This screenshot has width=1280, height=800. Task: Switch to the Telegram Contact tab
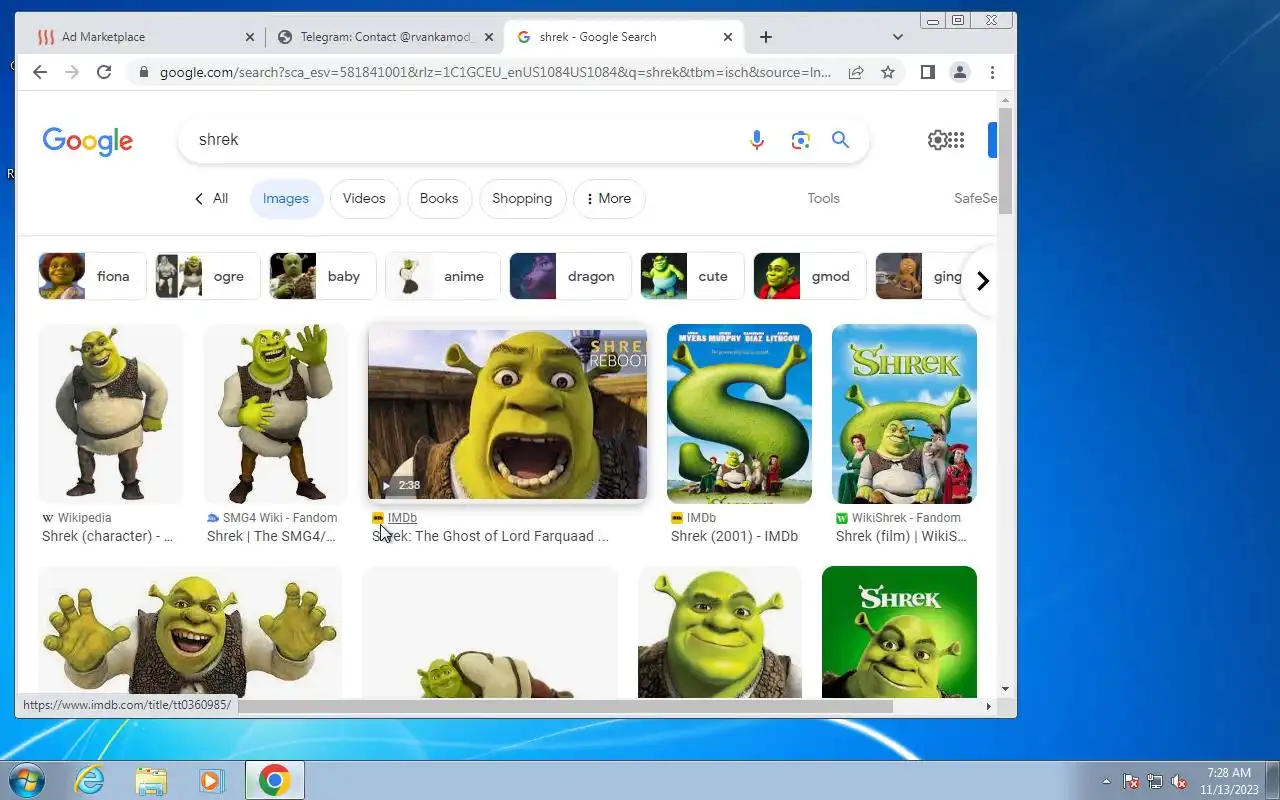click(386, 37)
